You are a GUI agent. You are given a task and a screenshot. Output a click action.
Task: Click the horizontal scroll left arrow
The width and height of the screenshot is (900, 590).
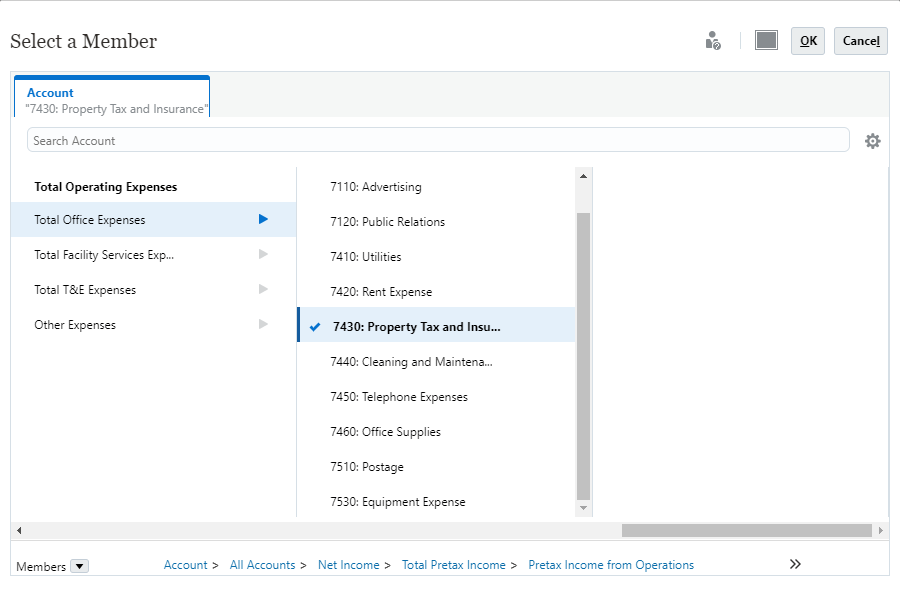coord(19,530)
